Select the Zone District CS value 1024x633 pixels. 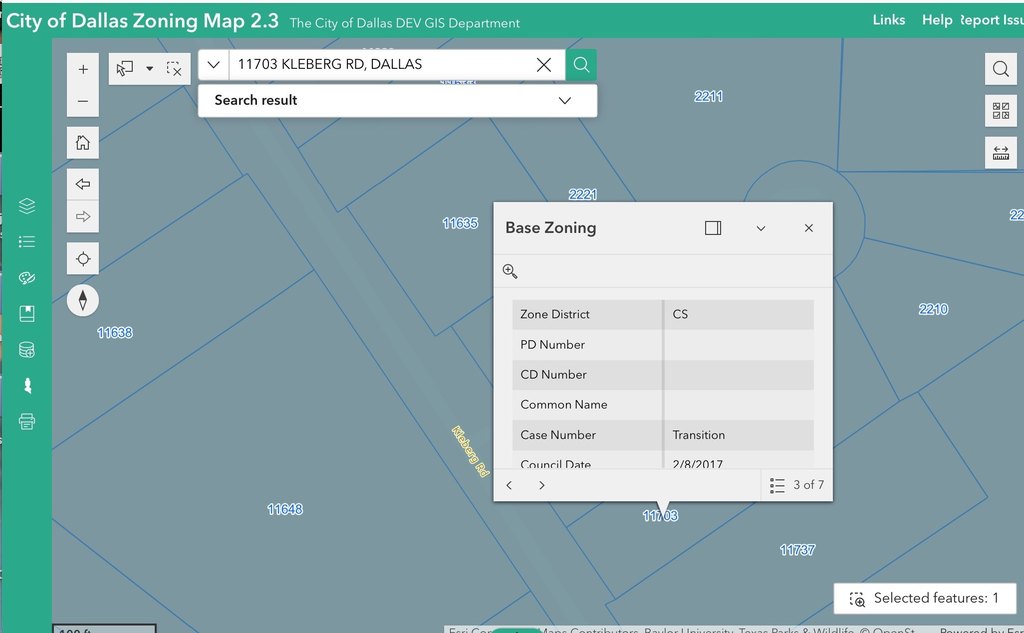(x=680, y=314)
